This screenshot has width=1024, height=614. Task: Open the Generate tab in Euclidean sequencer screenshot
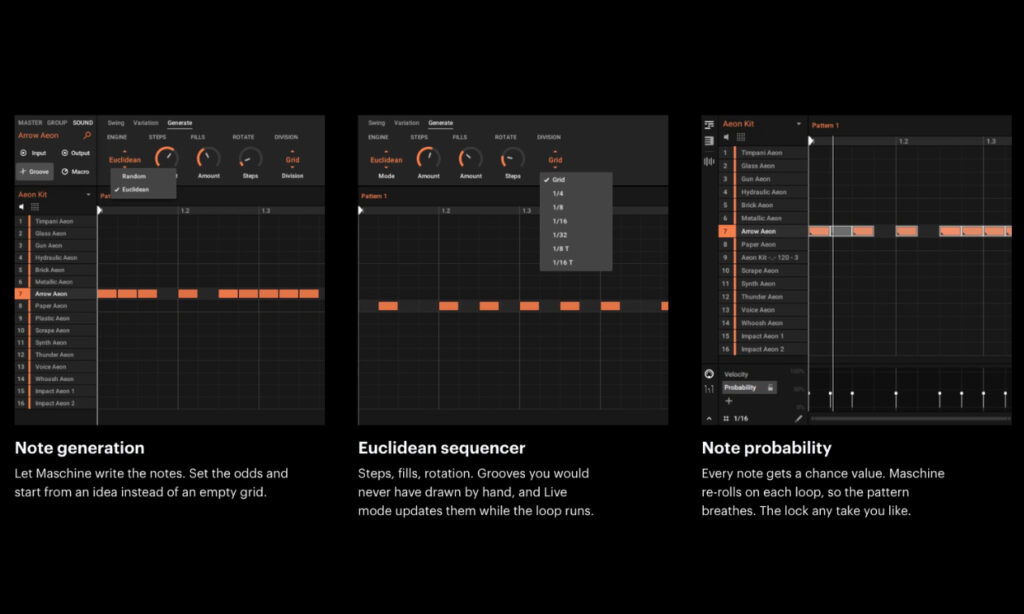pyautogui.click(x=441, y=123)
